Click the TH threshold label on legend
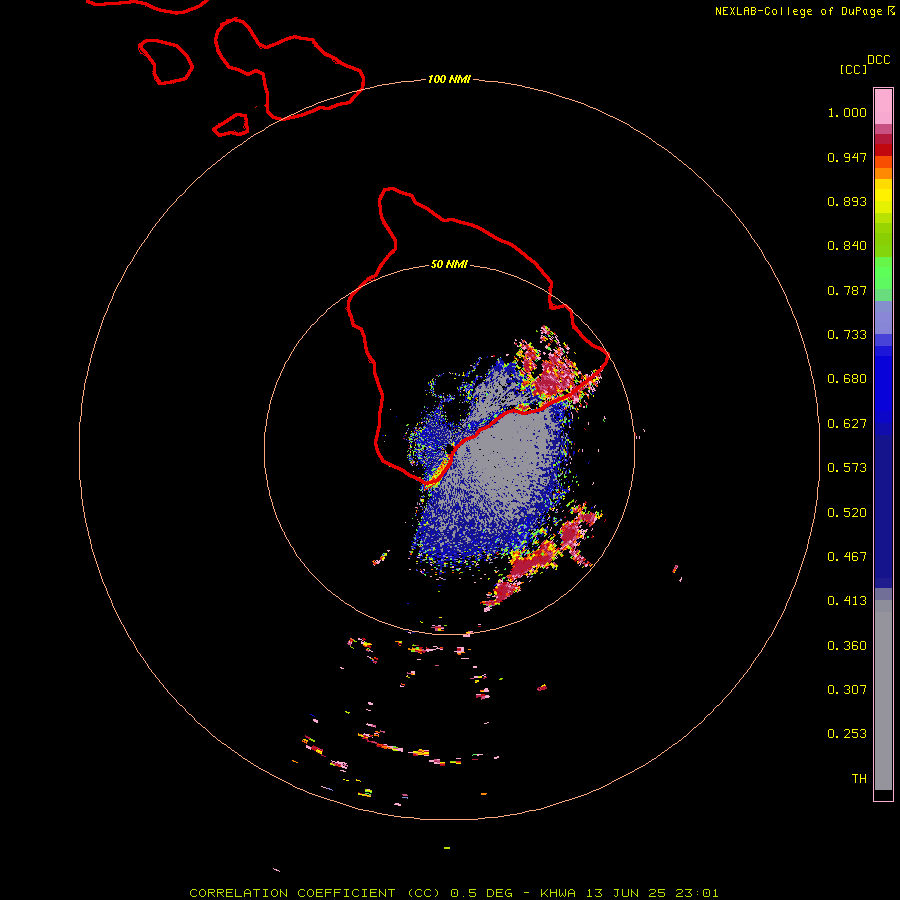The height and width of the screenshot is (900, 900). pyautogui.click(x=859, y=779)
